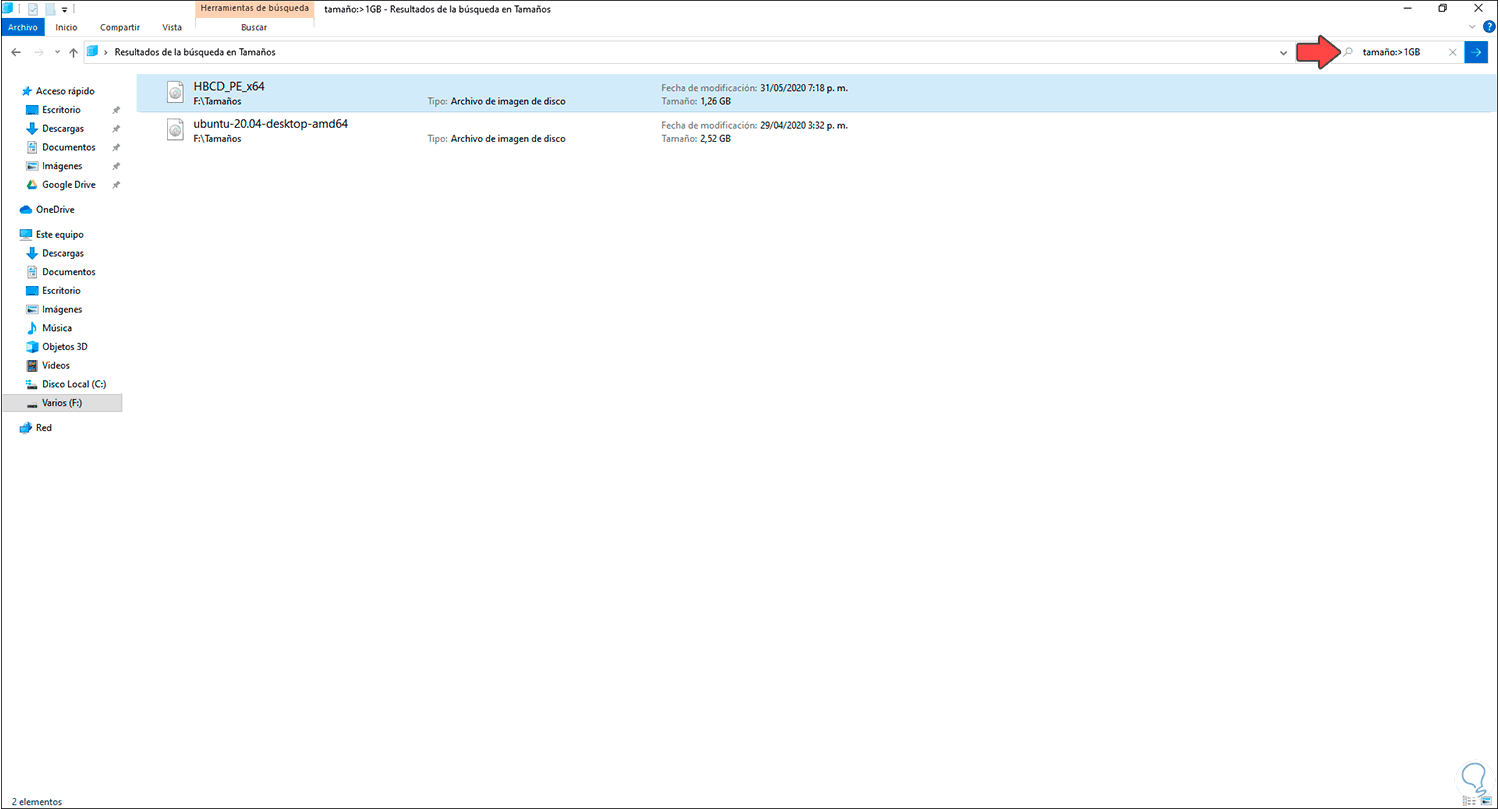Open Help with the question mark icon

1488,27
